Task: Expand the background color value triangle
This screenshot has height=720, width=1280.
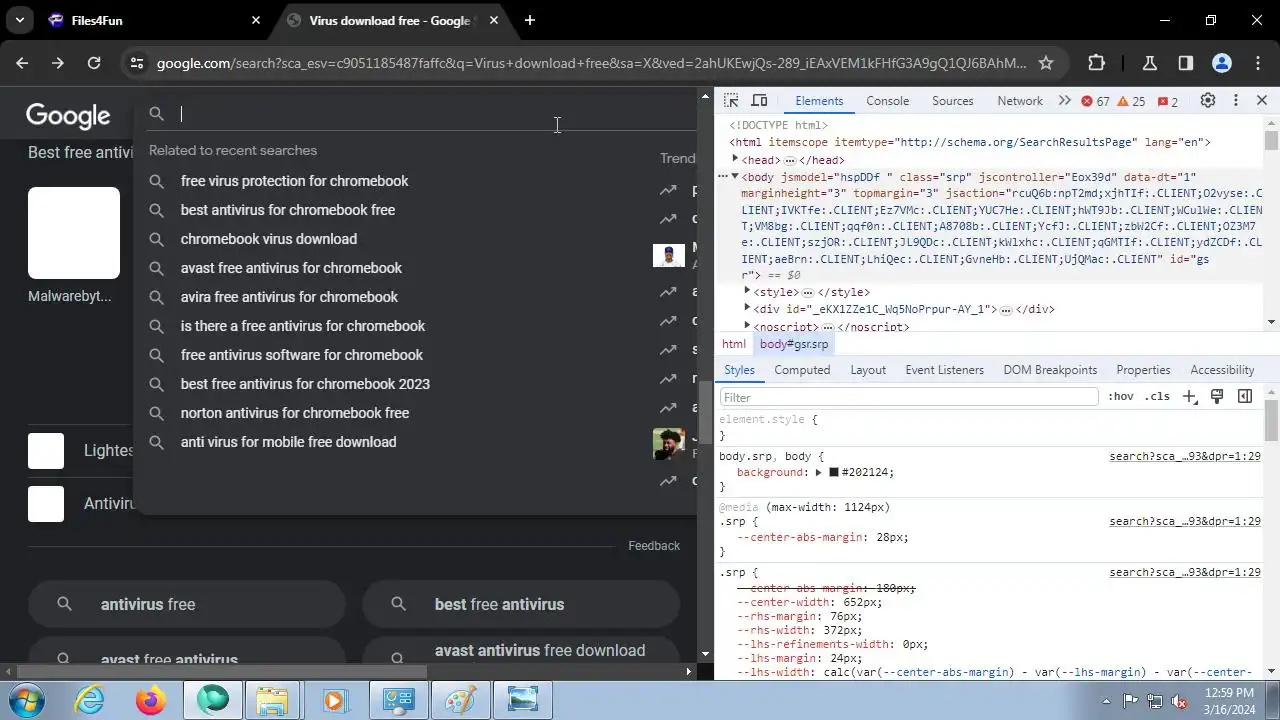Action: pos(818,472)
